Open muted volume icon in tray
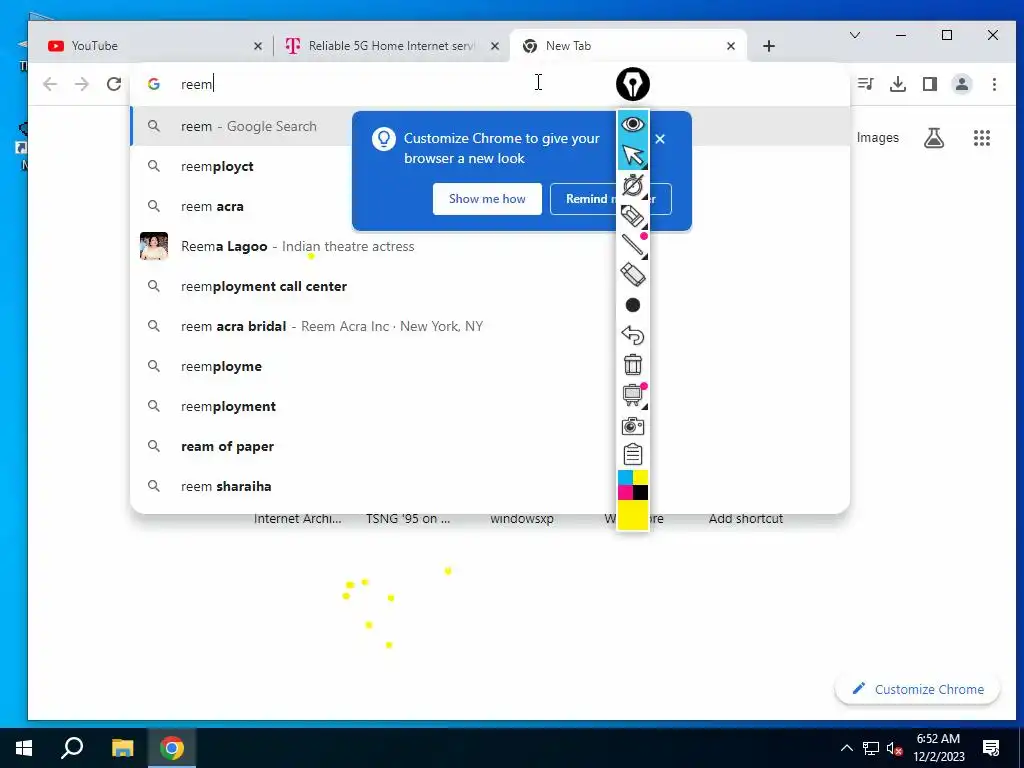1024x768 pixels. pos(895,748)
